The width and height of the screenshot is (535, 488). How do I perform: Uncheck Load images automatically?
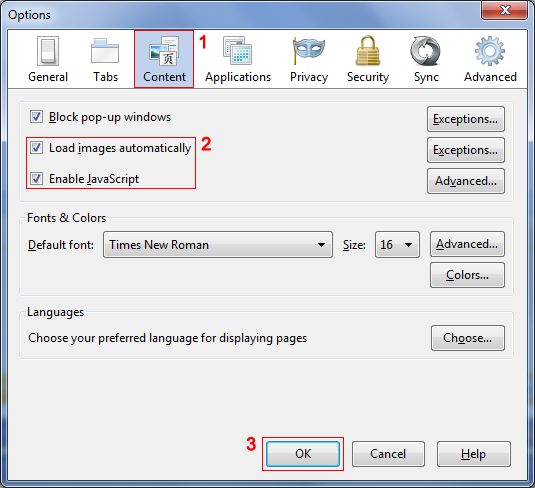pyautogui.click(x=36, y=148)
